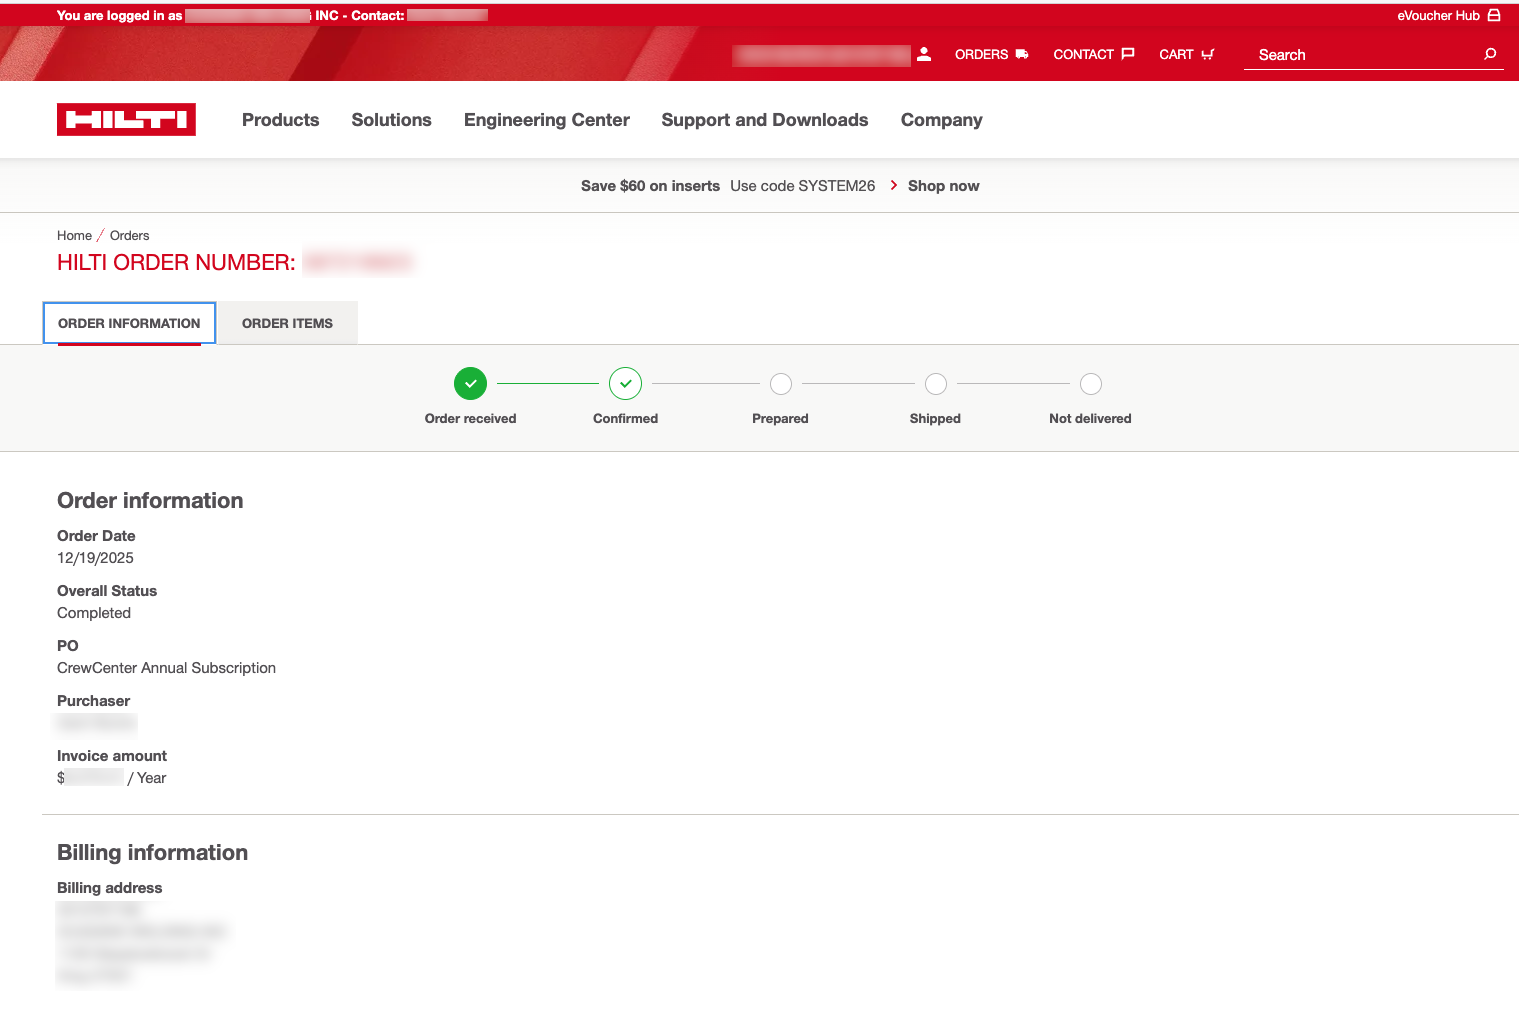Click the order date 12/19/2025

click(95, 558)
